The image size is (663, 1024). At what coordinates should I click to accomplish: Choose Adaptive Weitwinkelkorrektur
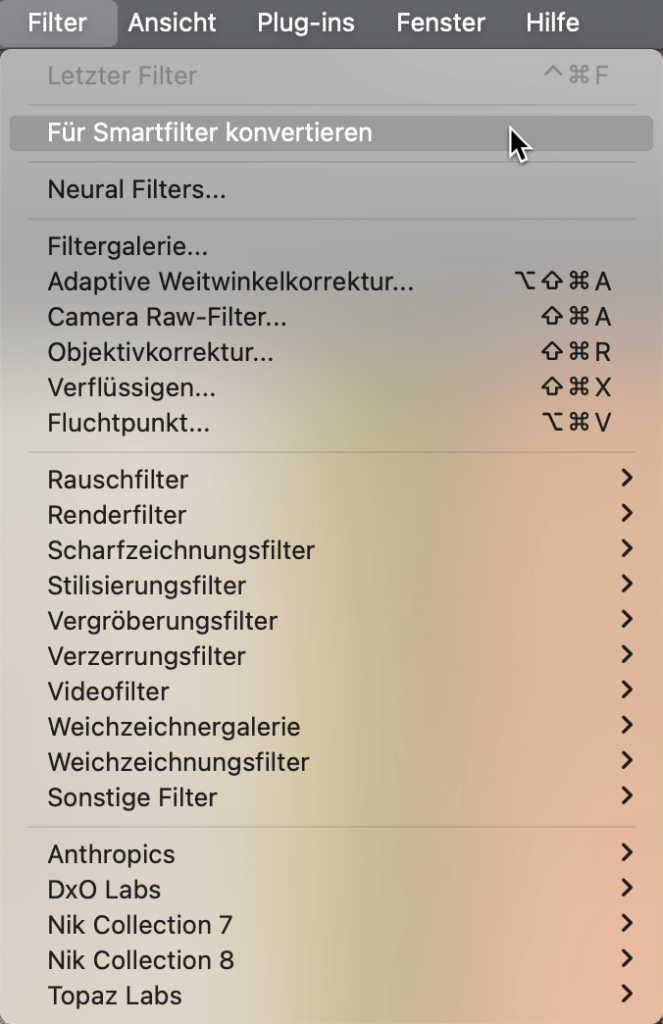pos(331,282)
